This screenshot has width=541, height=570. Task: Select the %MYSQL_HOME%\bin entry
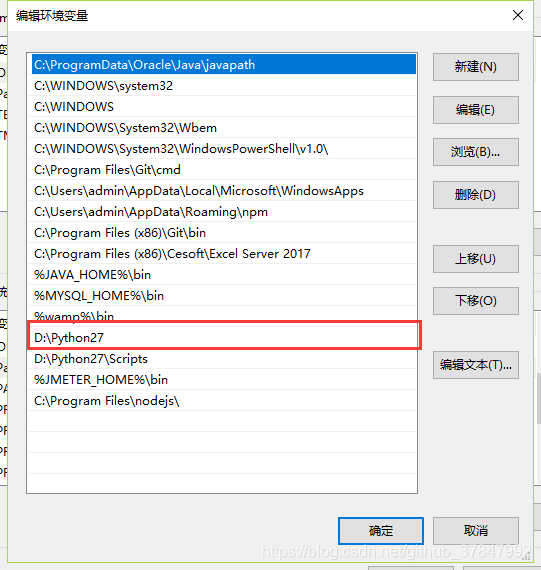coord(222,296)
